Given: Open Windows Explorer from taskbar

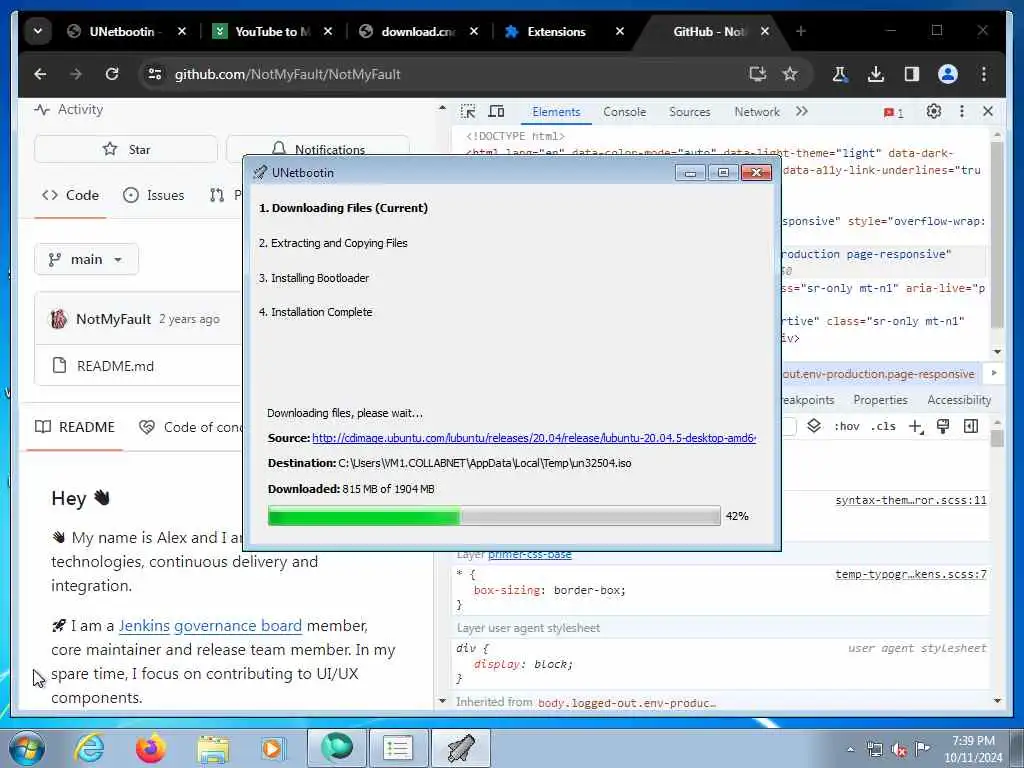Looking at the screenshot, I should tap(213, 749).
